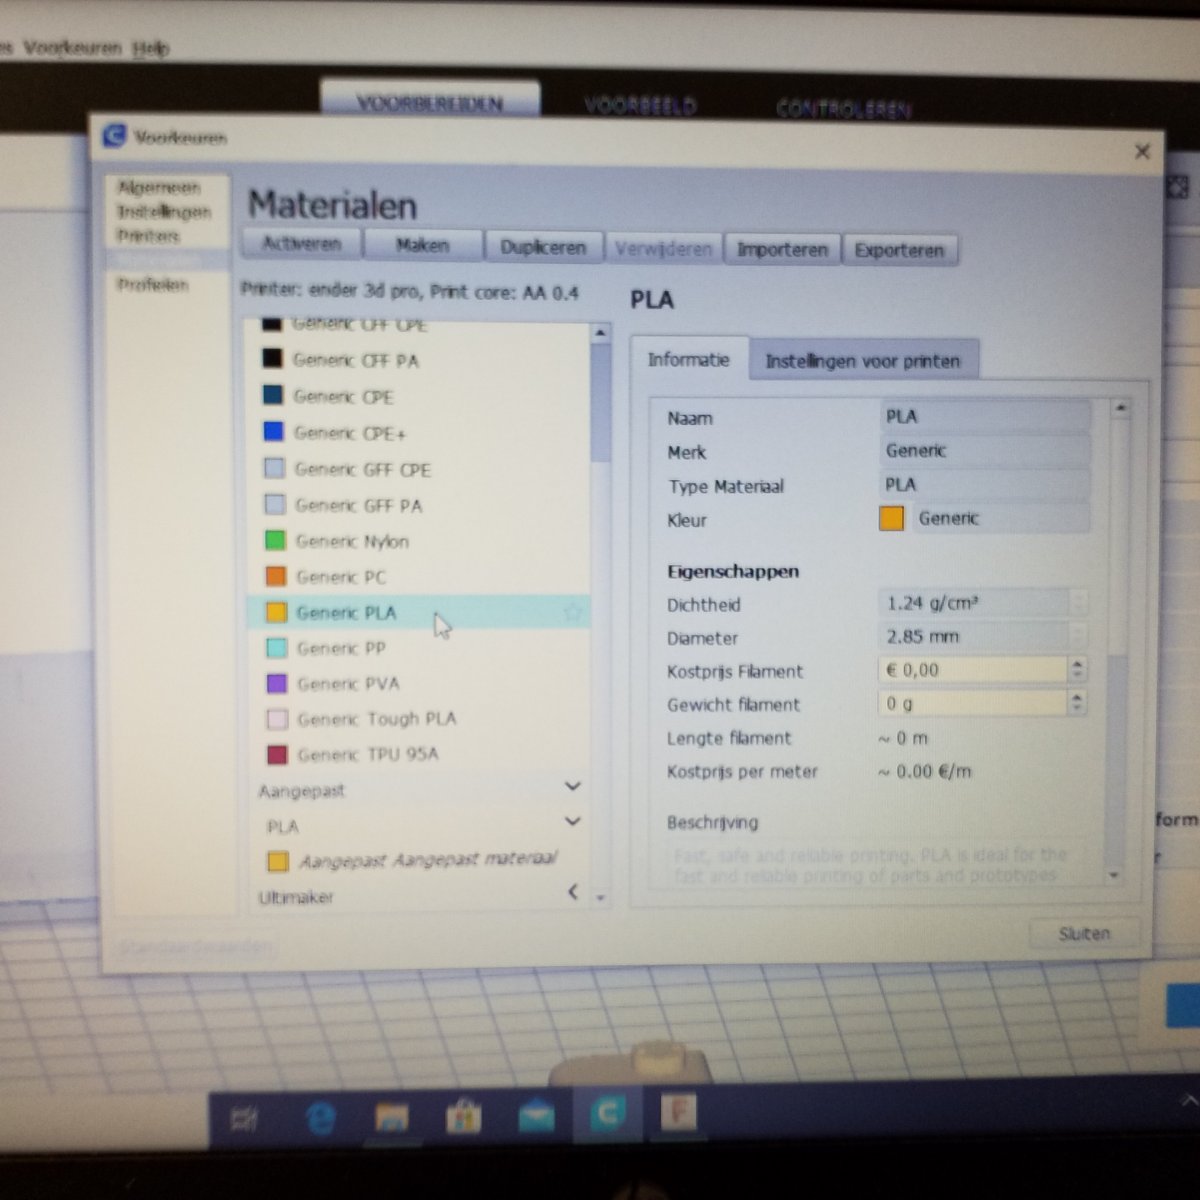Click the Maken button
The height and width of the screenshot is (1200, 1200).
click(422, 245)
